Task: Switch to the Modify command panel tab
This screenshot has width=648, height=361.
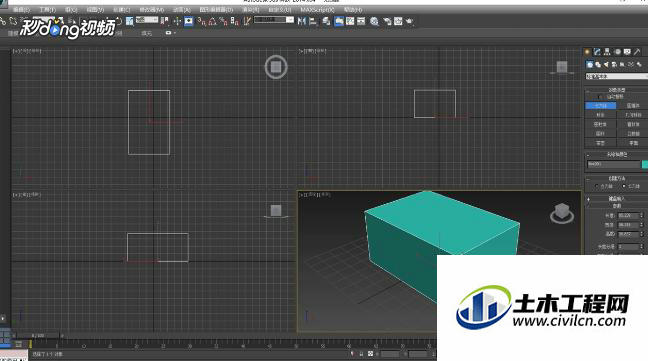Action: click(597, 52)
